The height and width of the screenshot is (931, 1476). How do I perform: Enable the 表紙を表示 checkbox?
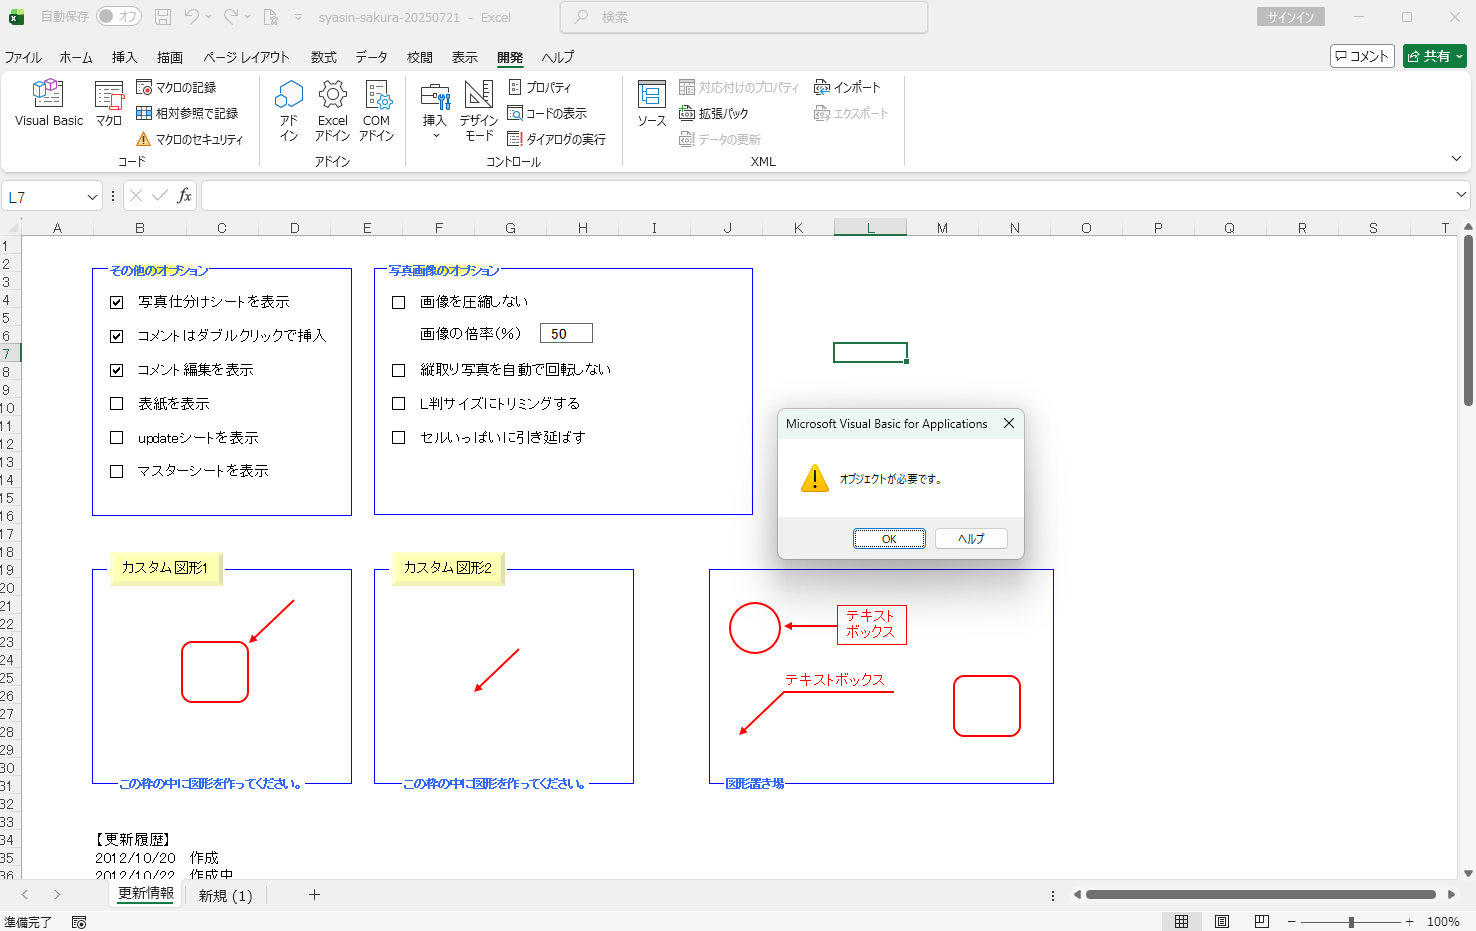(117, 404)
